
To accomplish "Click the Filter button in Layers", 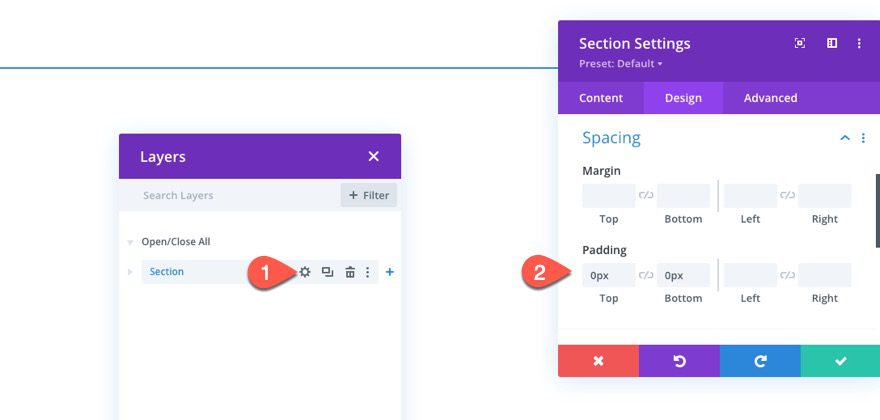I will pos(369,195).
